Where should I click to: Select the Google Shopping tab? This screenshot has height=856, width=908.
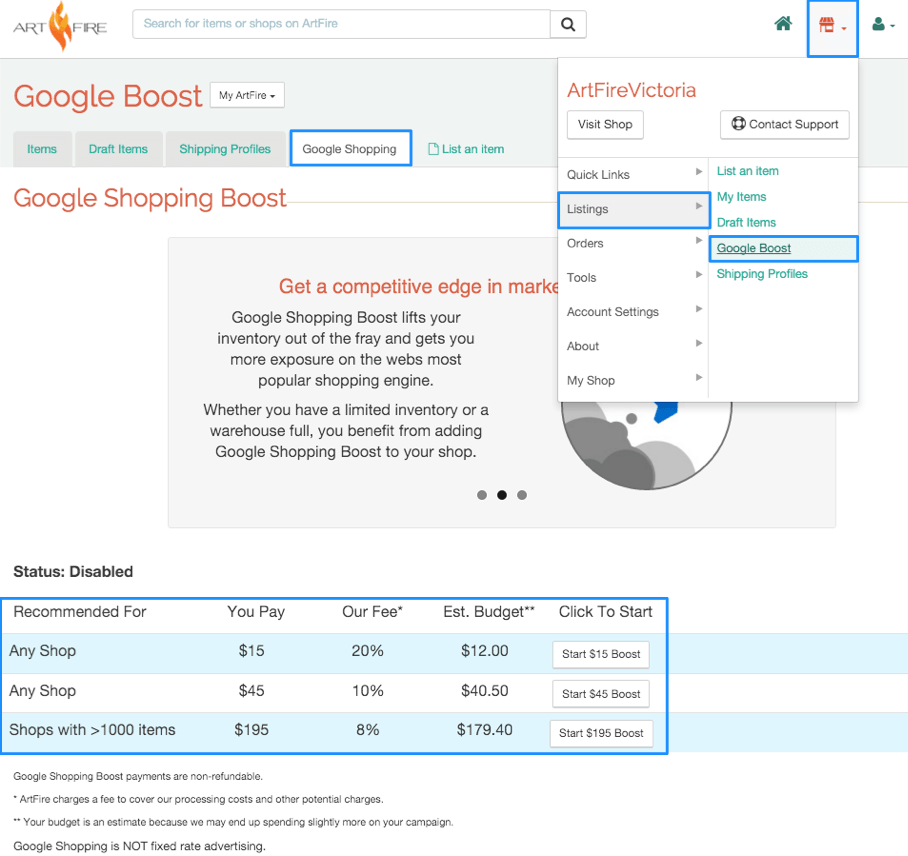coord(350,149)
